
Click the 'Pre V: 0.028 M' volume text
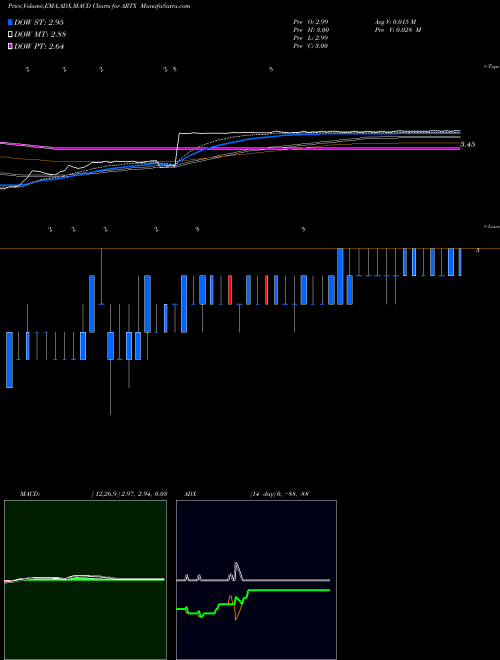coord(397,30)
